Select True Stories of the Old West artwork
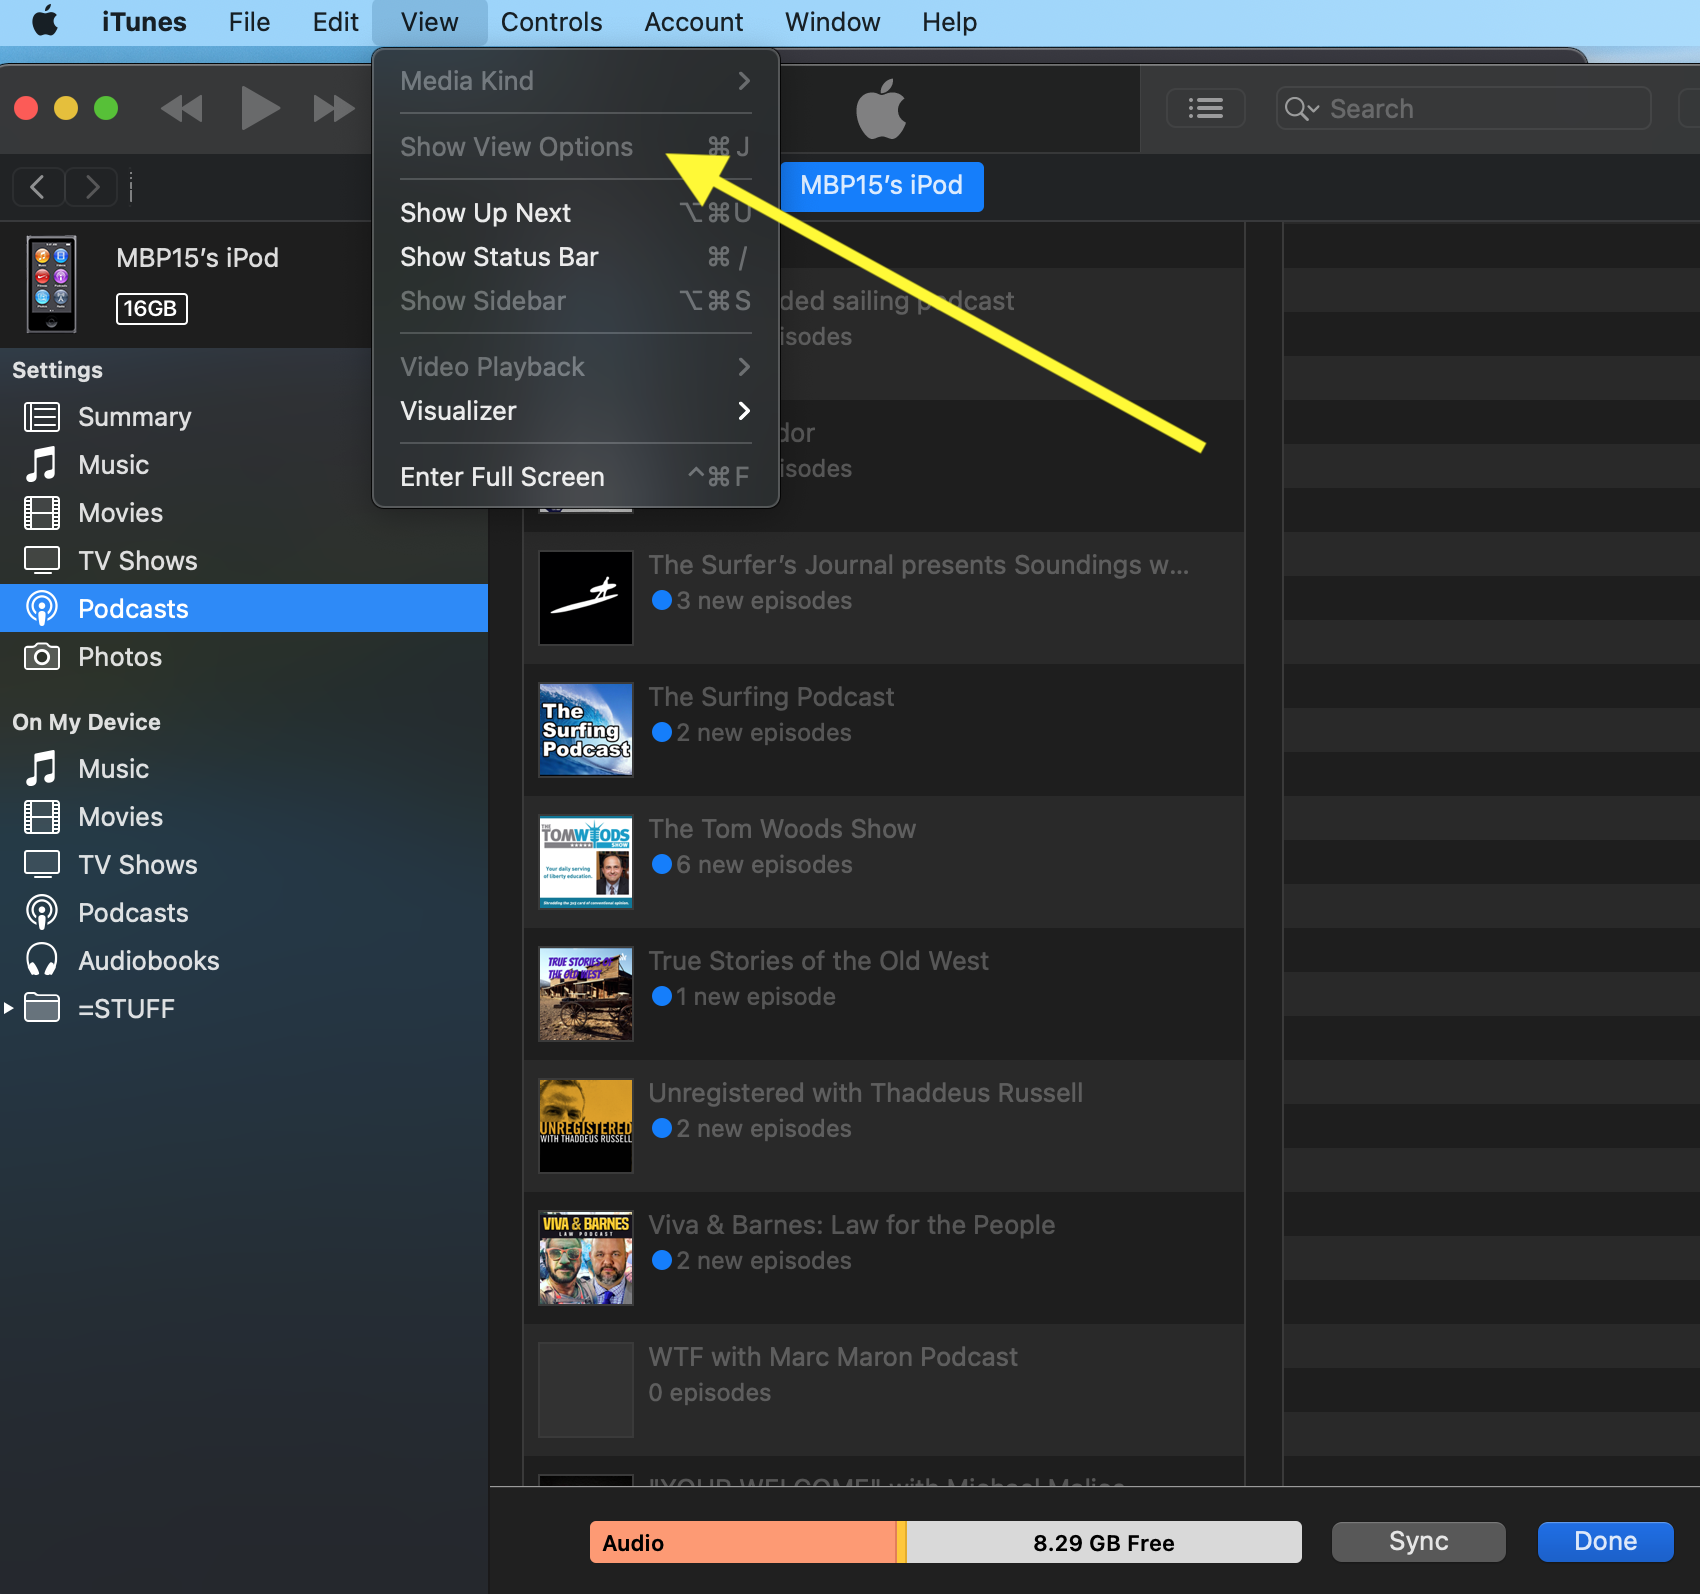Image resolution: width=1700 pixels, height=1594 pixels. (586, 994)
